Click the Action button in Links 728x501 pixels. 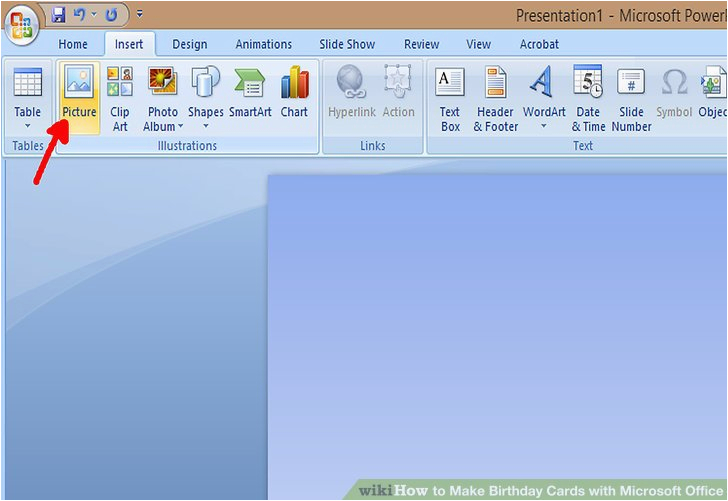[398, 93]
